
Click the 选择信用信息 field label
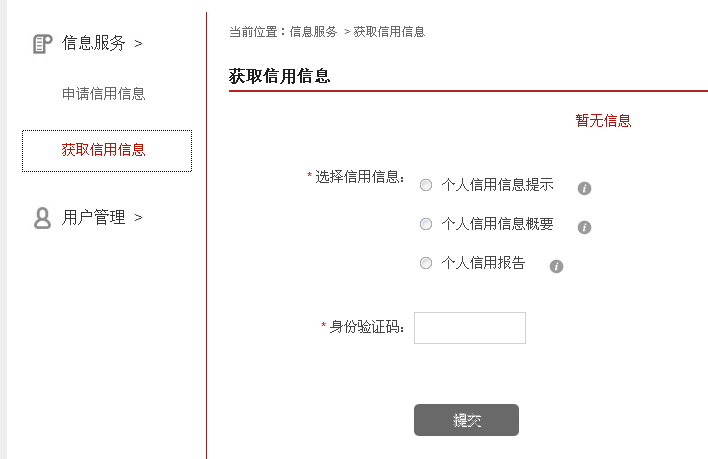point(358,177)
